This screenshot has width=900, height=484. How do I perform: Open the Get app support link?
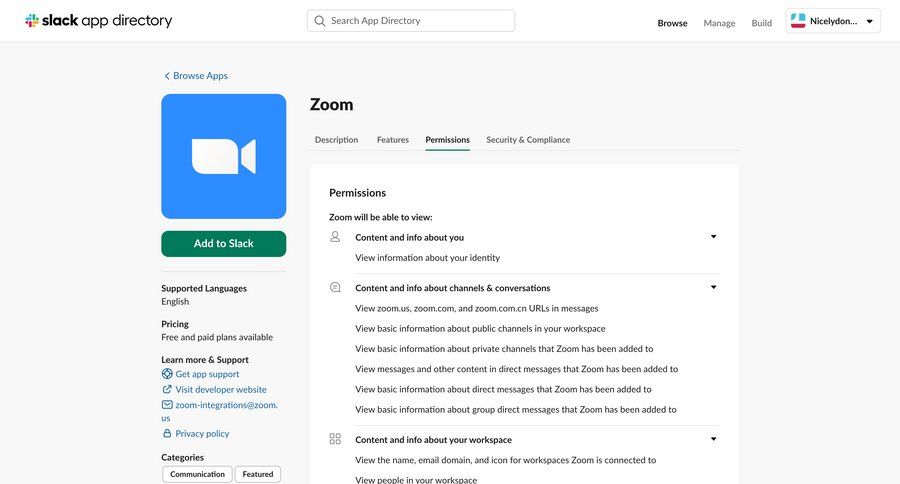tap(207, 374)
